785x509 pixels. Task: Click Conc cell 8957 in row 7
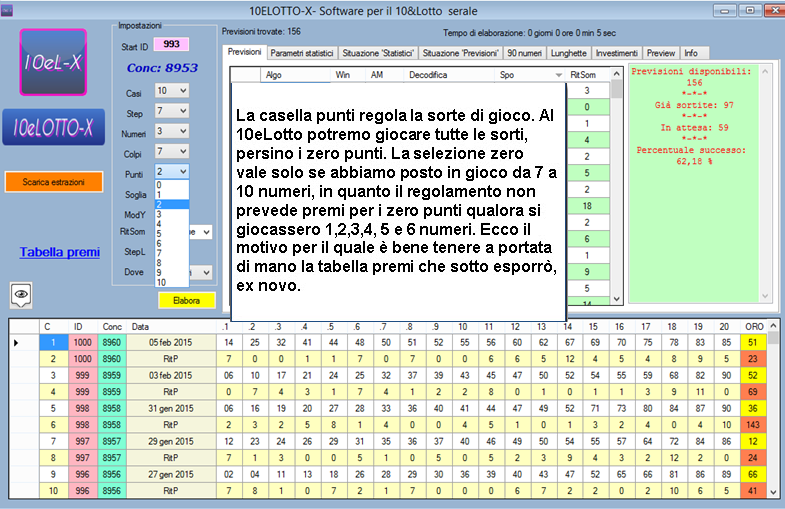112,441
